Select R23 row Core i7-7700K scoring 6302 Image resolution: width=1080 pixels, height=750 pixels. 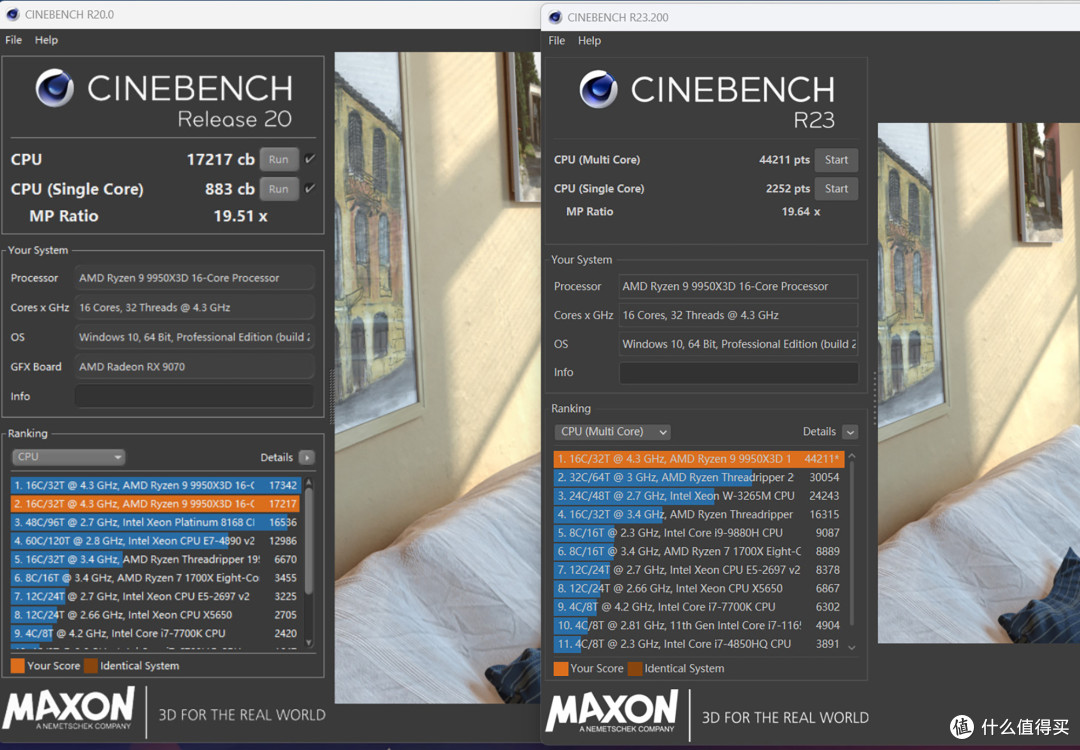point(698,607)
